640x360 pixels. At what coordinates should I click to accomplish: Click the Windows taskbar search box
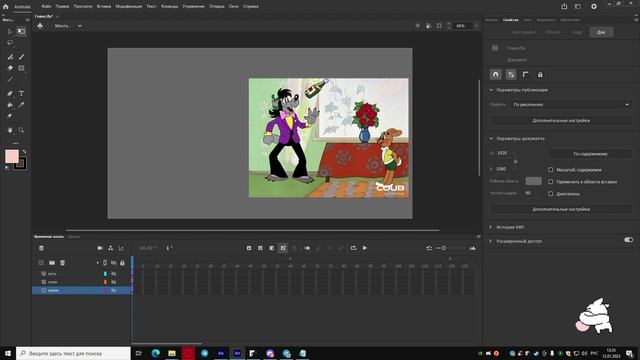[x=73, y=353]
